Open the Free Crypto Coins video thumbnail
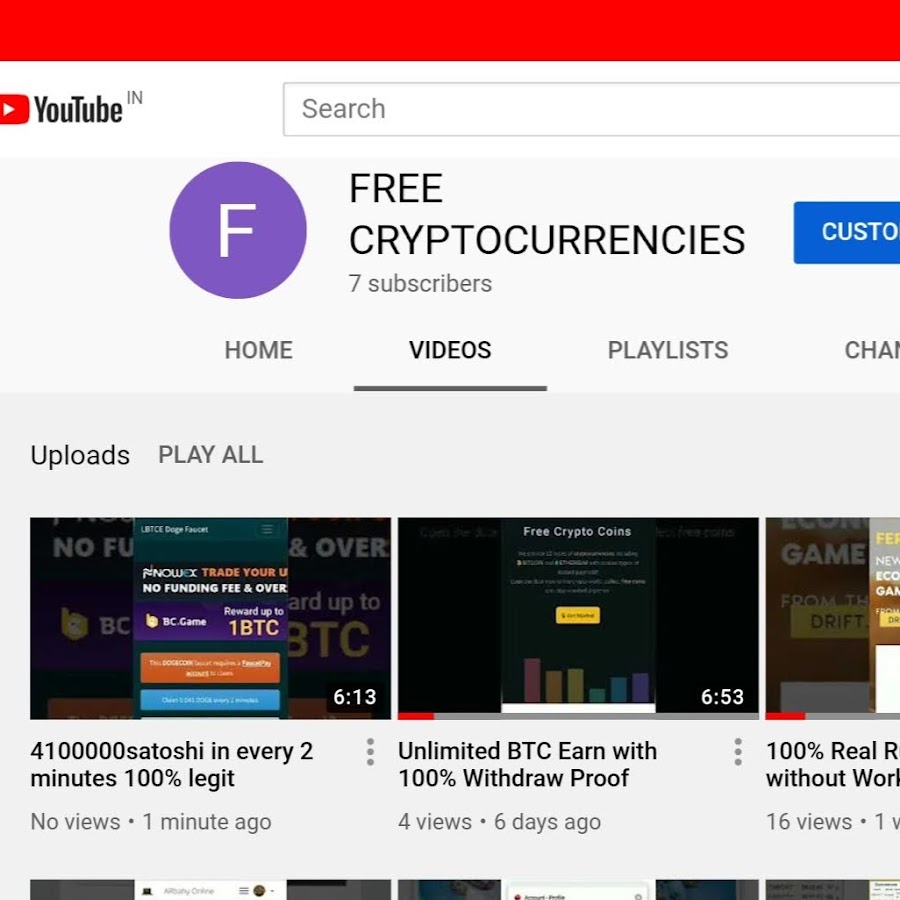900x900 pixels. point(578,618)
